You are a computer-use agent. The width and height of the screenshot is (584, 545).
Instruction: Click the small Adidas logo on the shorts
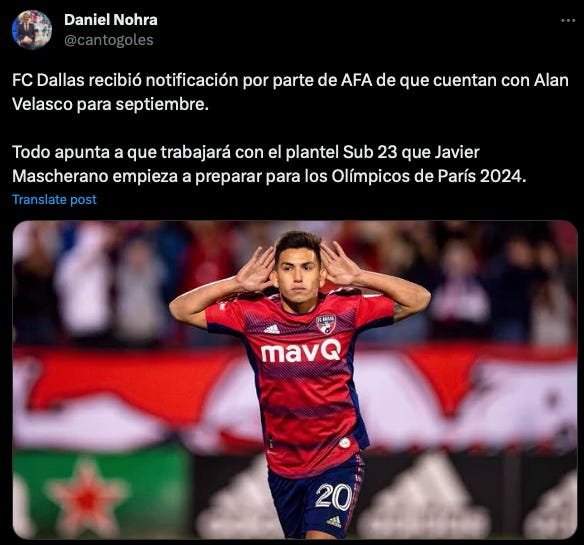coord(334,522)
